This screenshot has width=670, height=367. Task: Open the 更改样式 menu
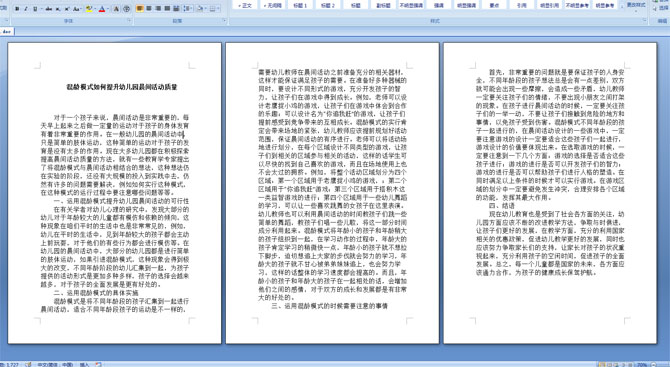coord(636,5)
